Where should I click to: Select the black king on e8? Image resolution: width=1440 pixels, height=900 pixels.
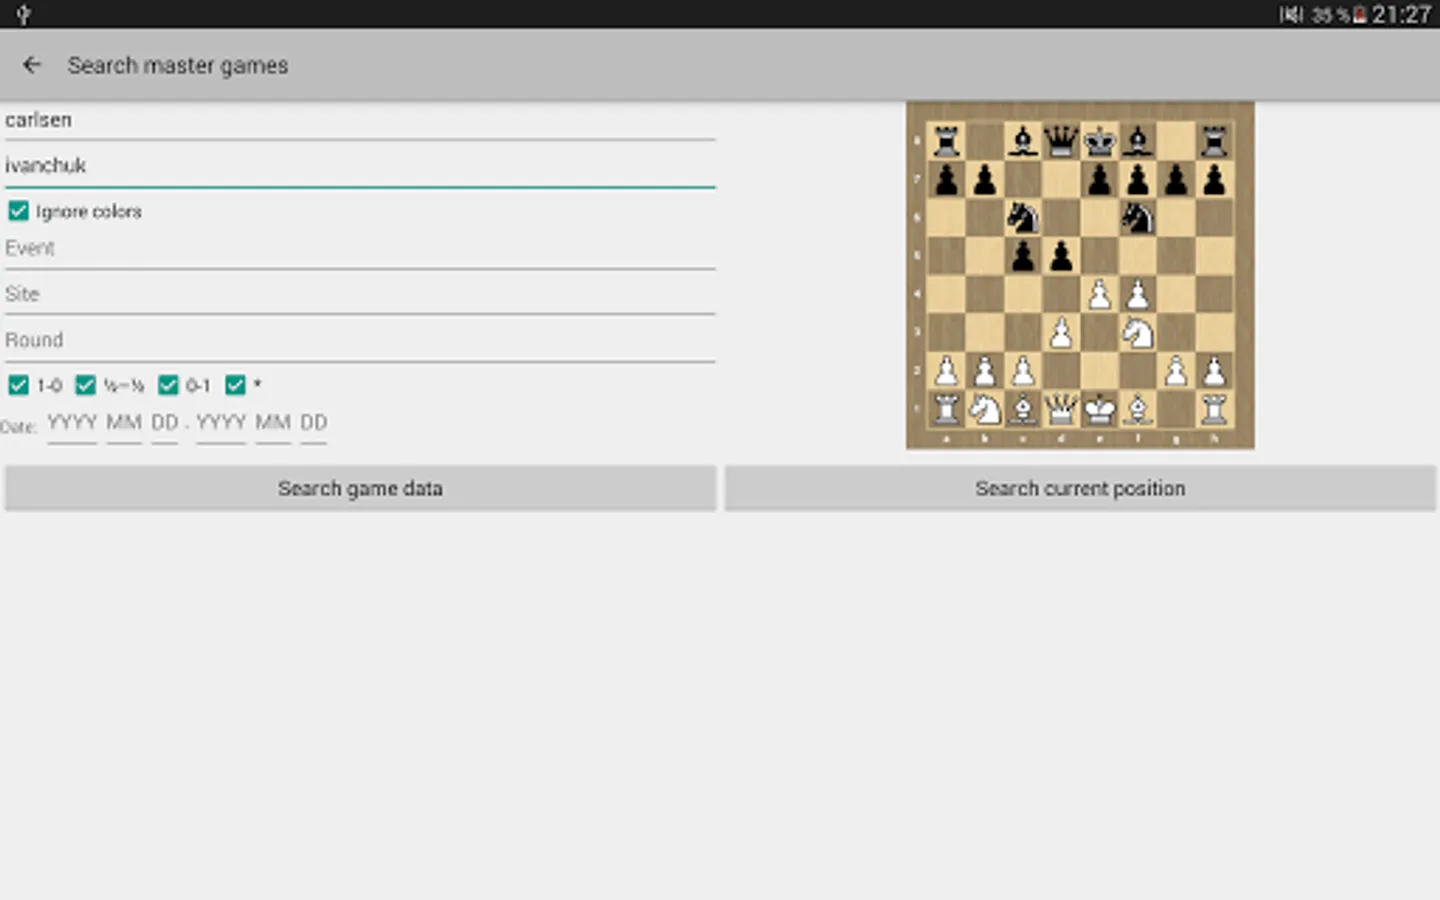click(x=1099, y=141)
